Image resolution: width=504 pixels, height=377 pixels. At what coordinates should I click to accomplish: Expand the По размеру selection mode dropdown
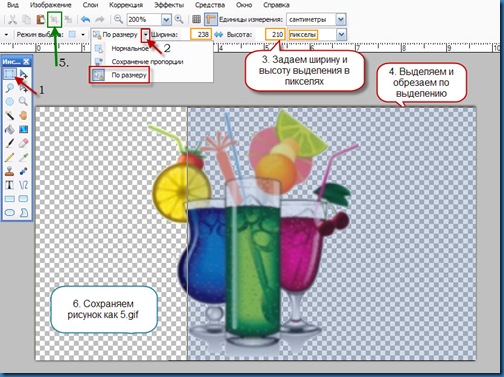click(x=146, y=35)
